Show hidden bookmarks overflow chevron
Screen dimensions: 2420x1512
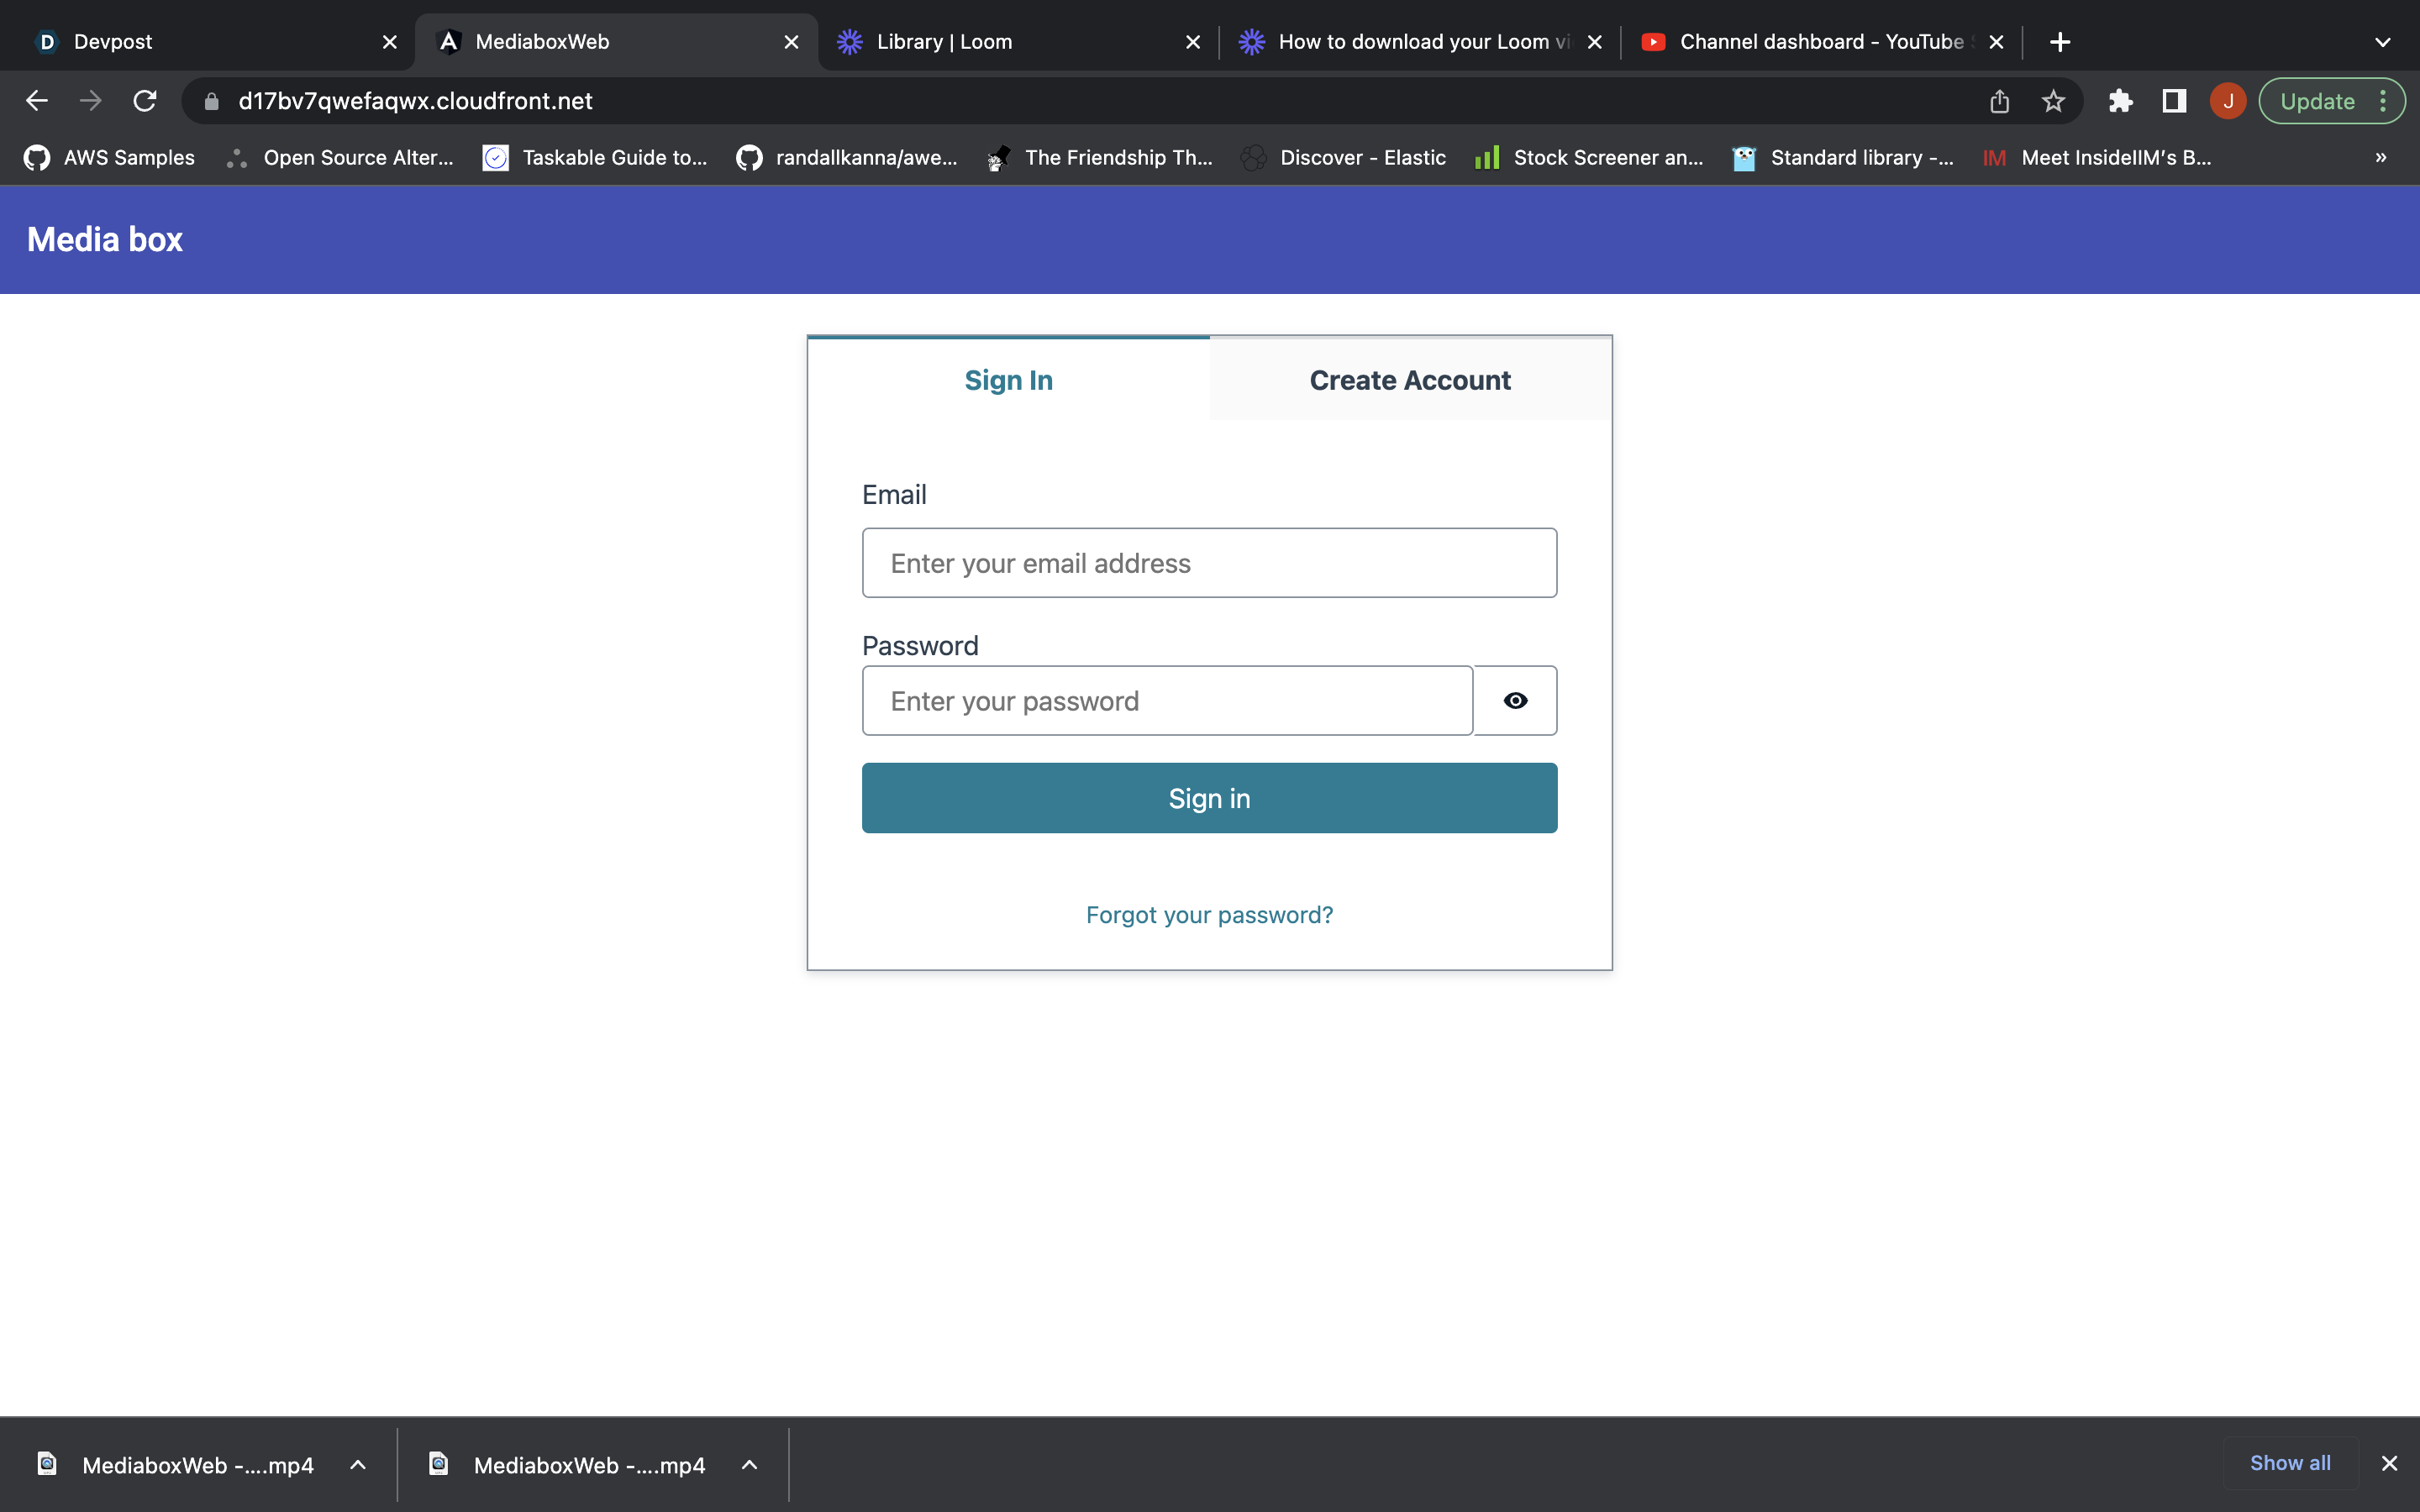2381,157
